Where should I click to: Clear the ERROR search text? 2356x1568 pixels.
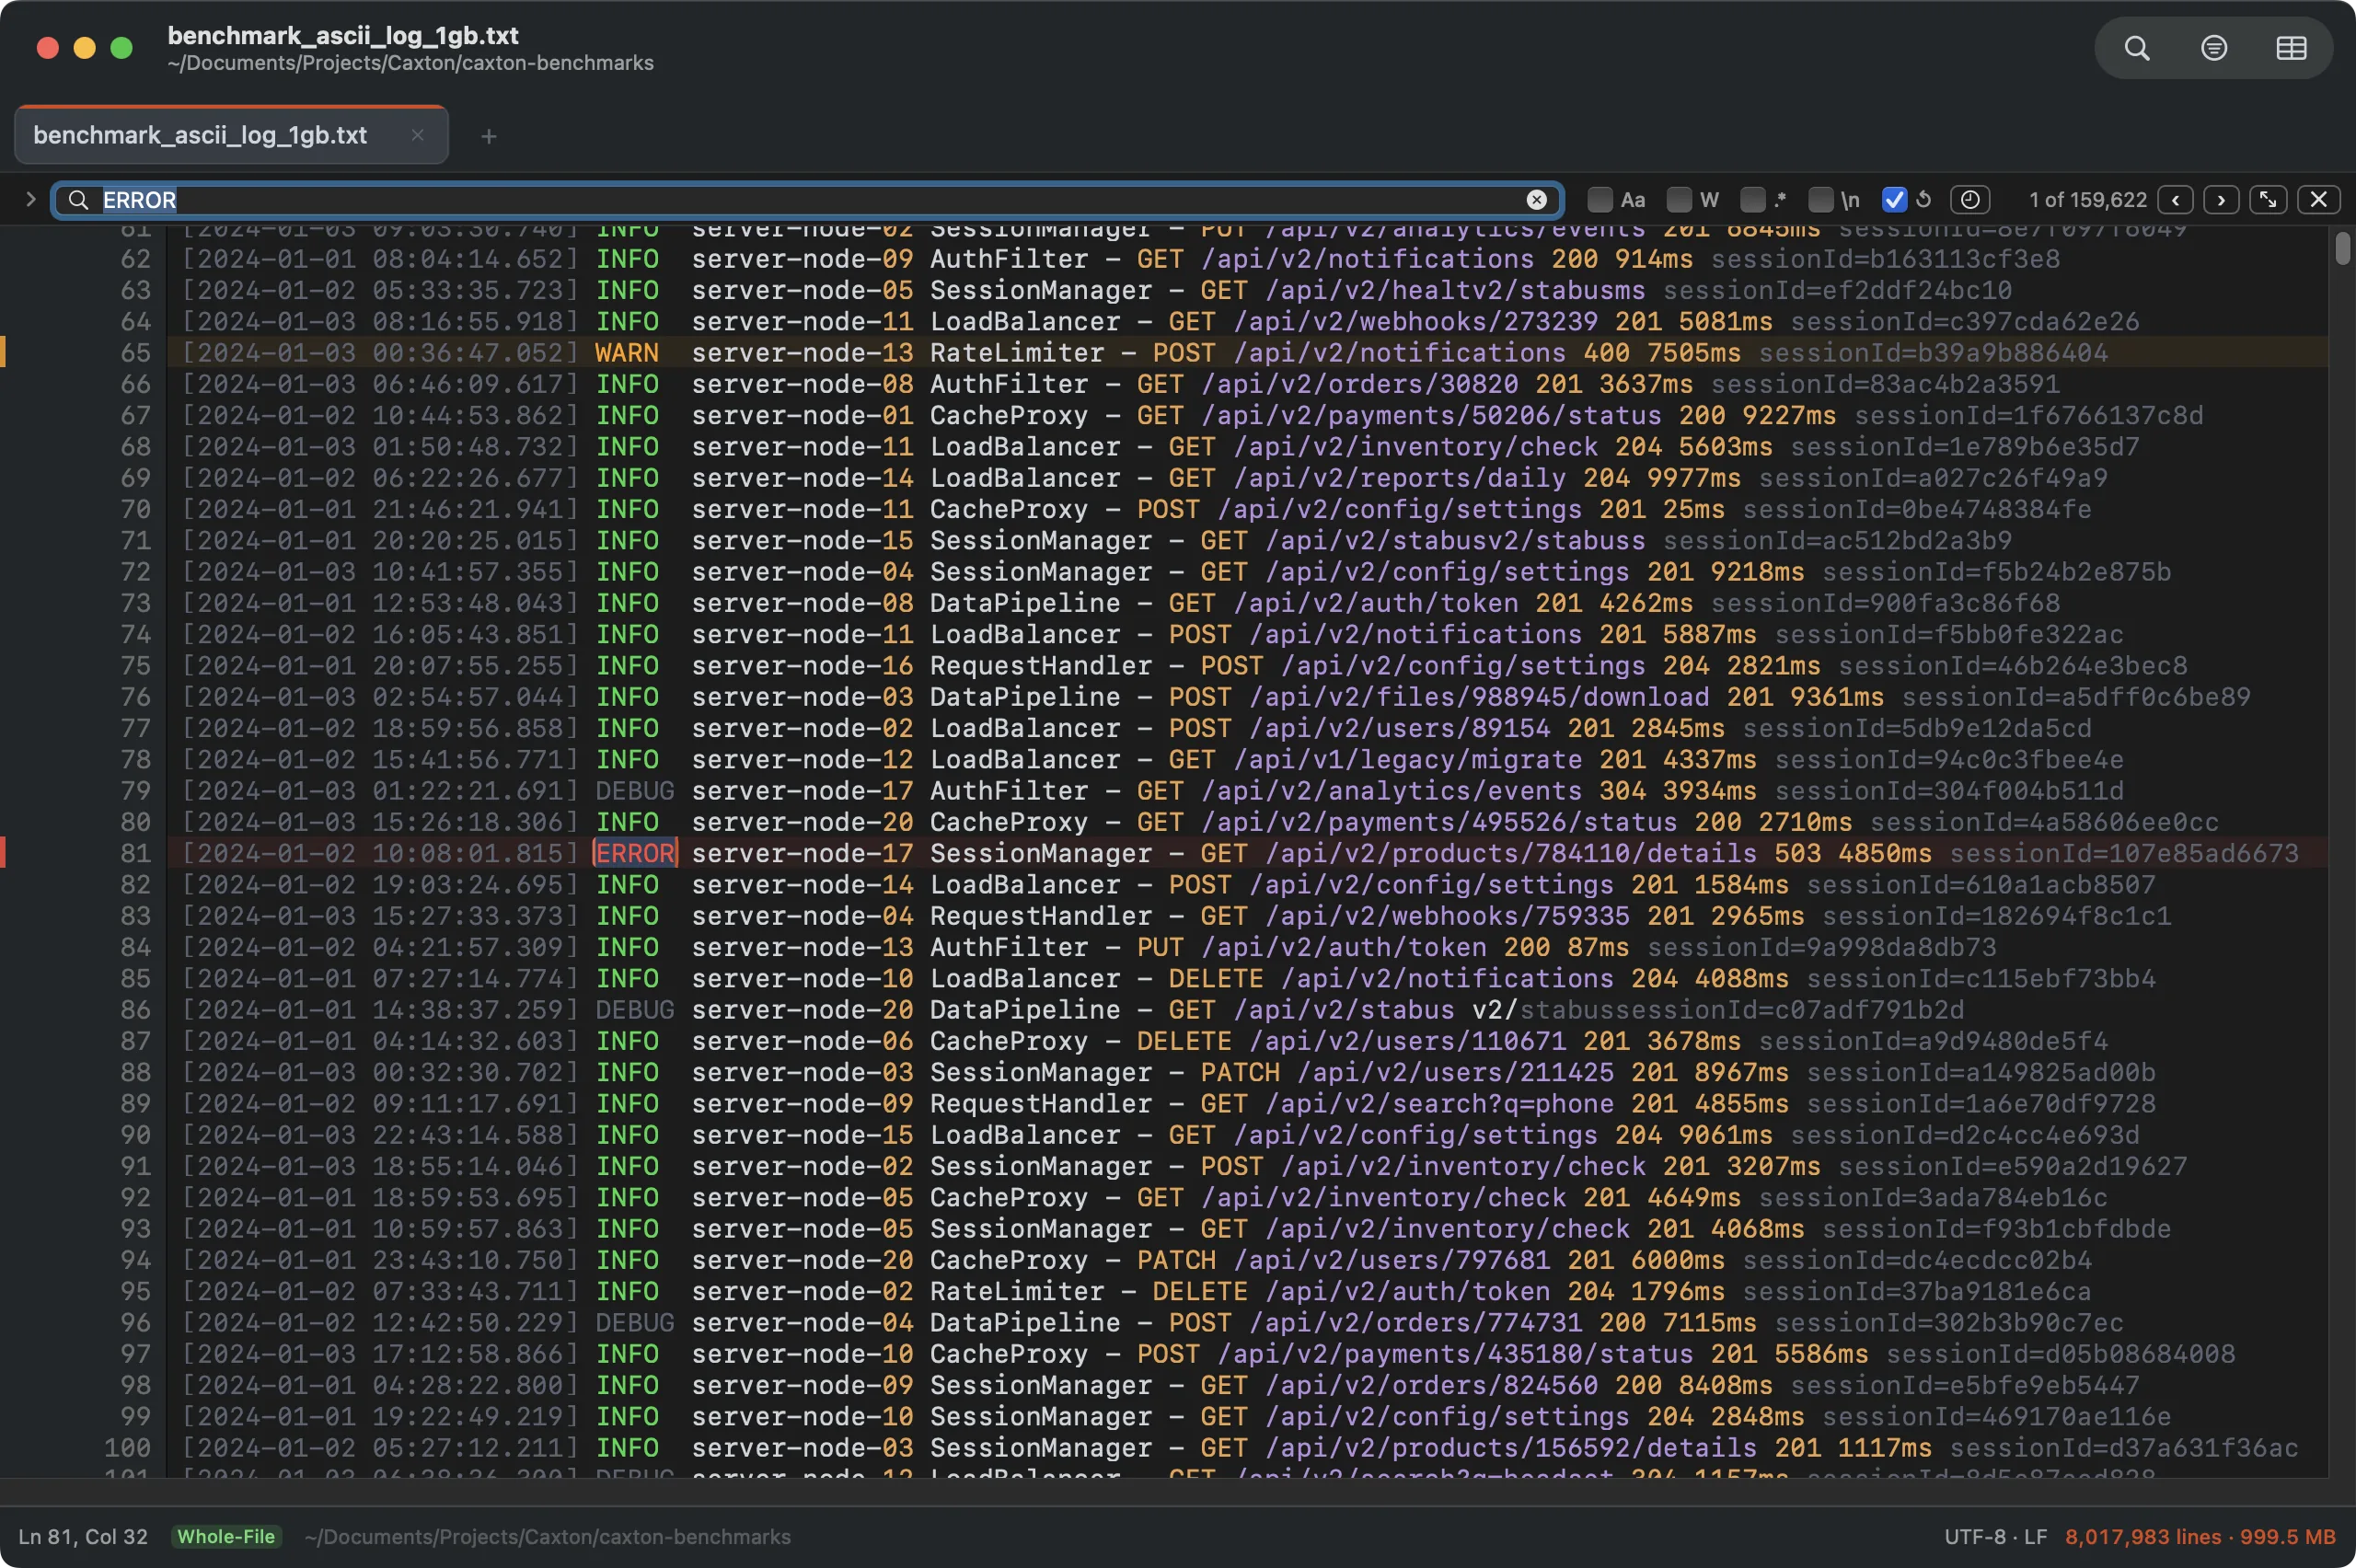[1537, 200]
